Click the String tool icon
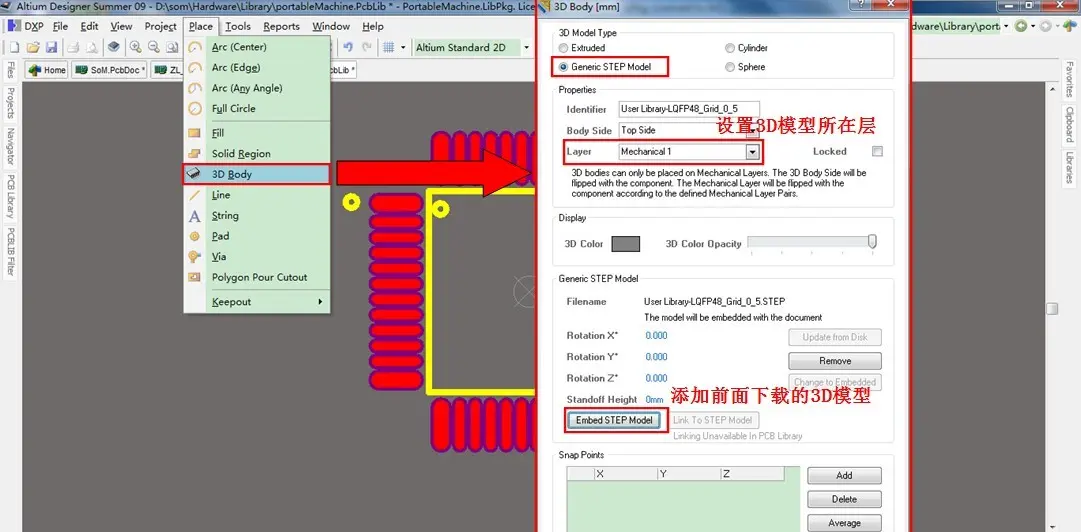The width and height of the screenshot is (1081, 532). pos(195,216)
